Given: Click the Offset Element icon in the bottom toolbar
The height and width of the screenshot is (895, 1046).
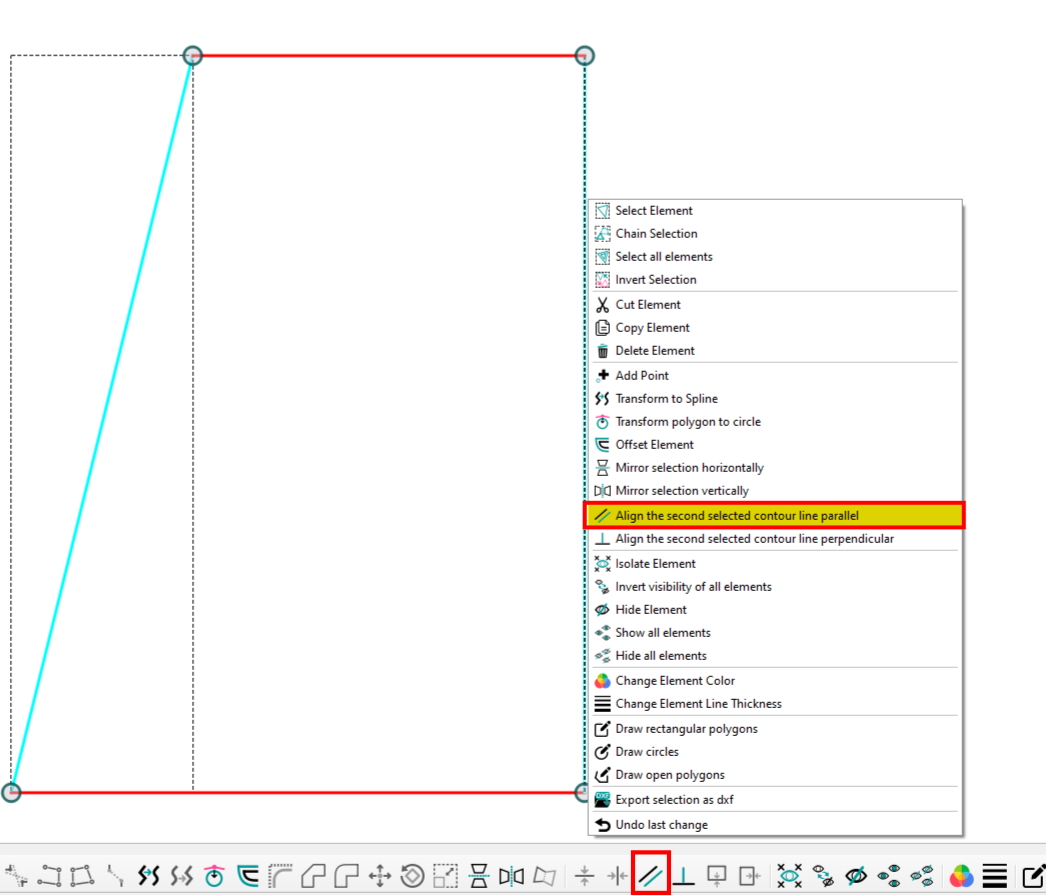Looking at the screenshot, I should [x=247, y=876].
